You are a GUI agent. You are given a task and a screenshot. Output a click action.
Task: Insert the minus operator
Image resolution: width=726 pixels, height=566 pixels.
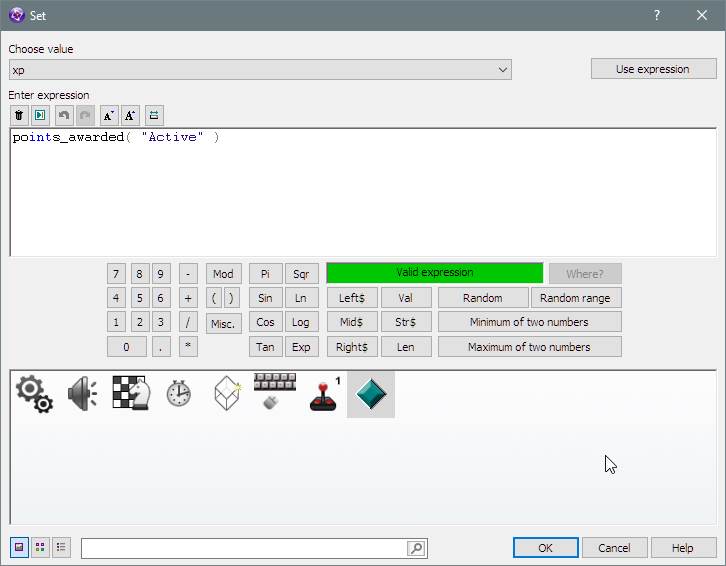188,274
